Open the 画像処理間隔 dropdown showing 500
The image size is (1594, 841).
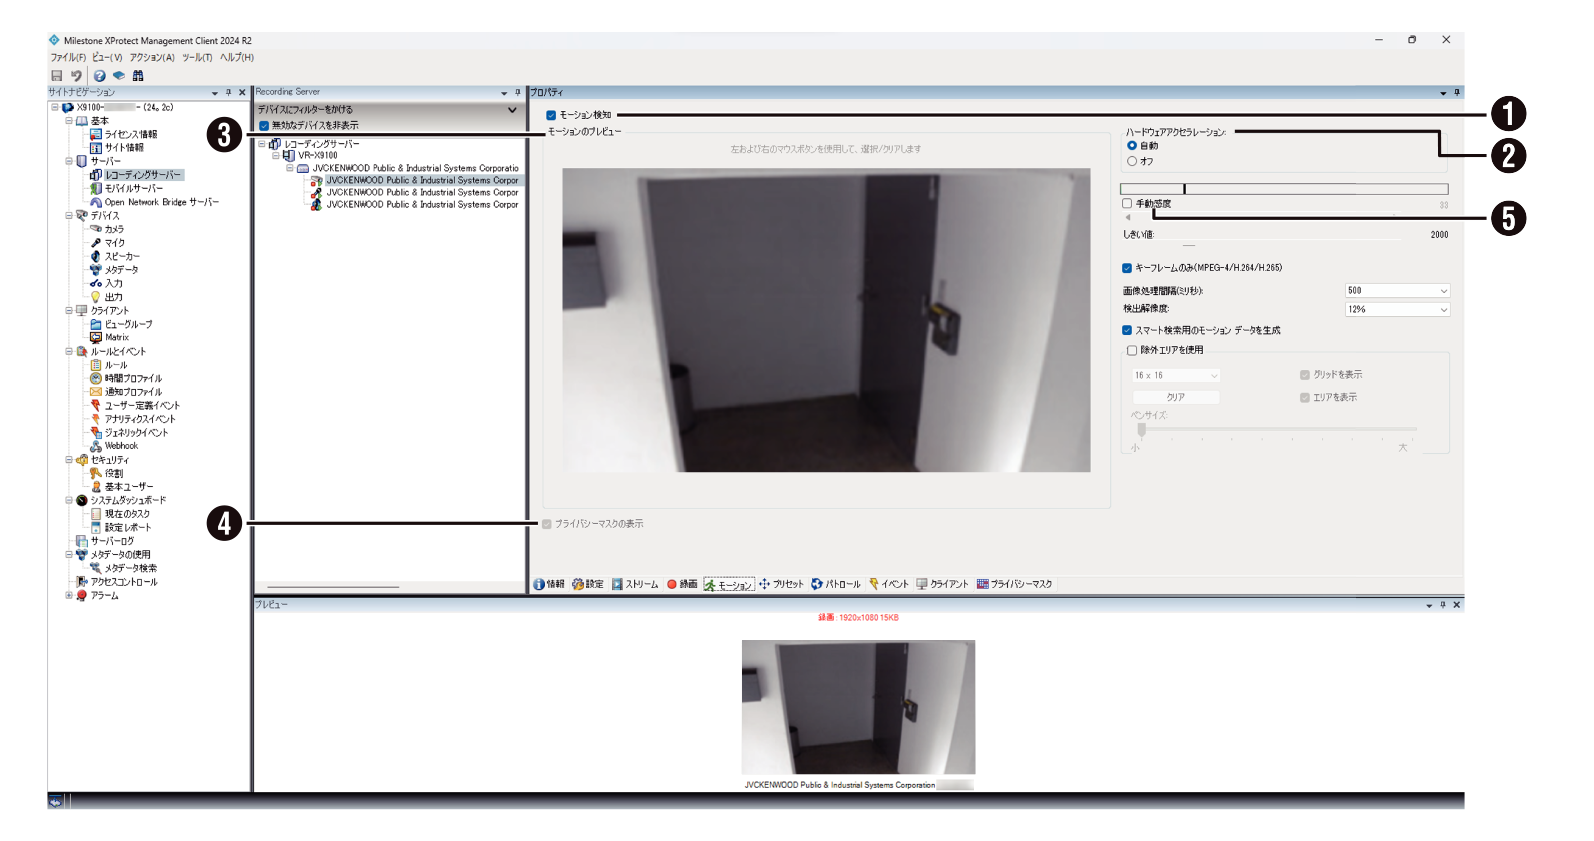click(1397, 291)
